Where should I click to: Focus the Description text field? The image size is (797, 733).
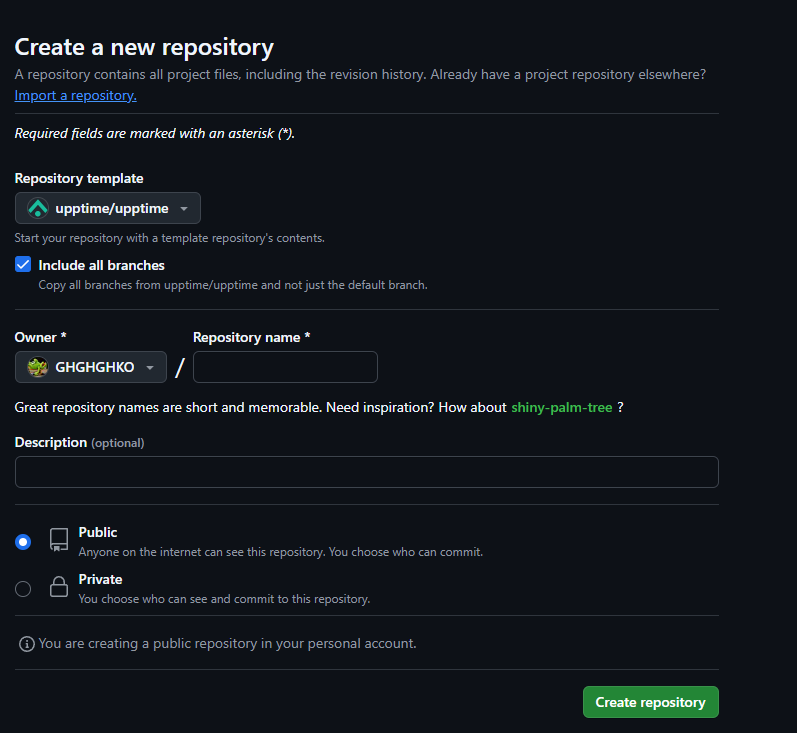366,472
